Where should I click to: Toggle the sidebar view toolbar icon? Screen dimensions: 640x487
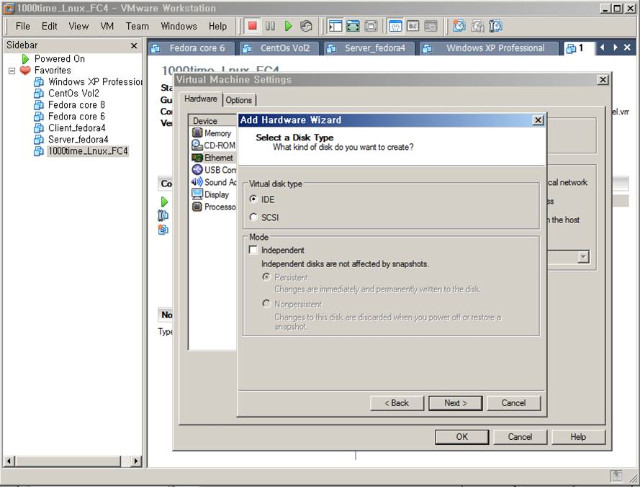coord(335,26)
